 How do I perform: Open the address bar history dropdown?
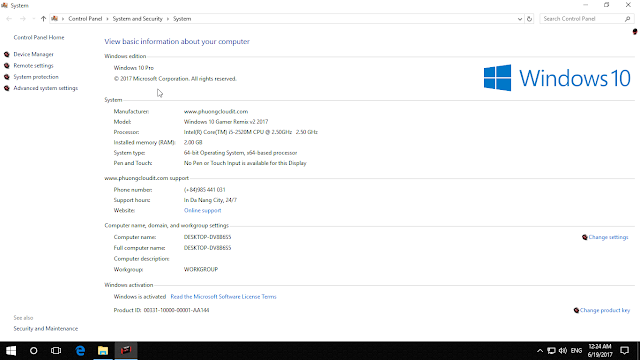coord(520,19)
